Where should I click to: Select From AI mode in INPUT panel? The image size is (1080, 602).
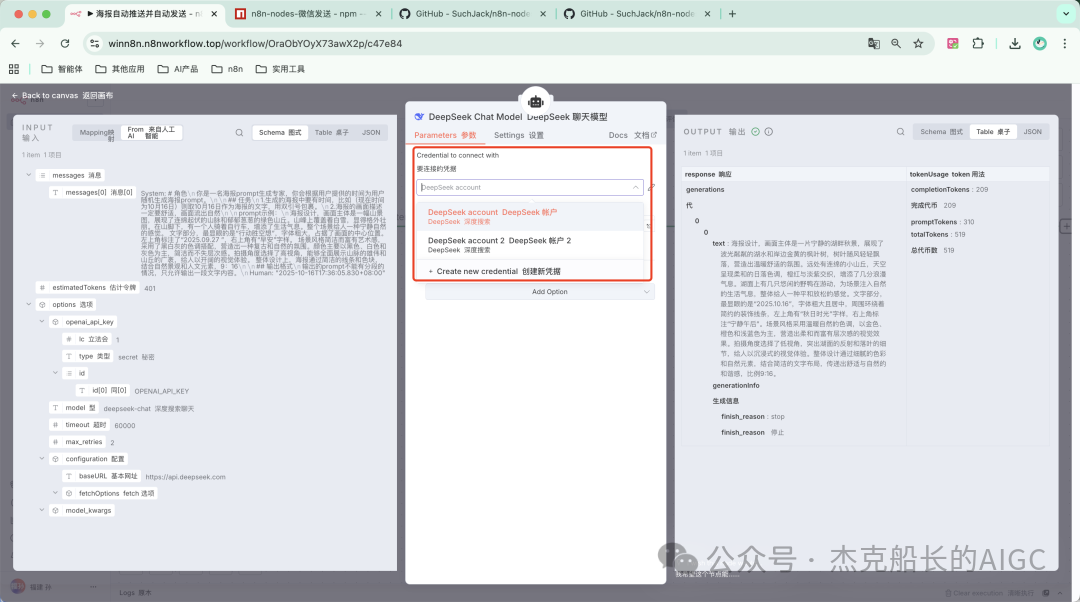pyautogui.click(x=151, y=133)
